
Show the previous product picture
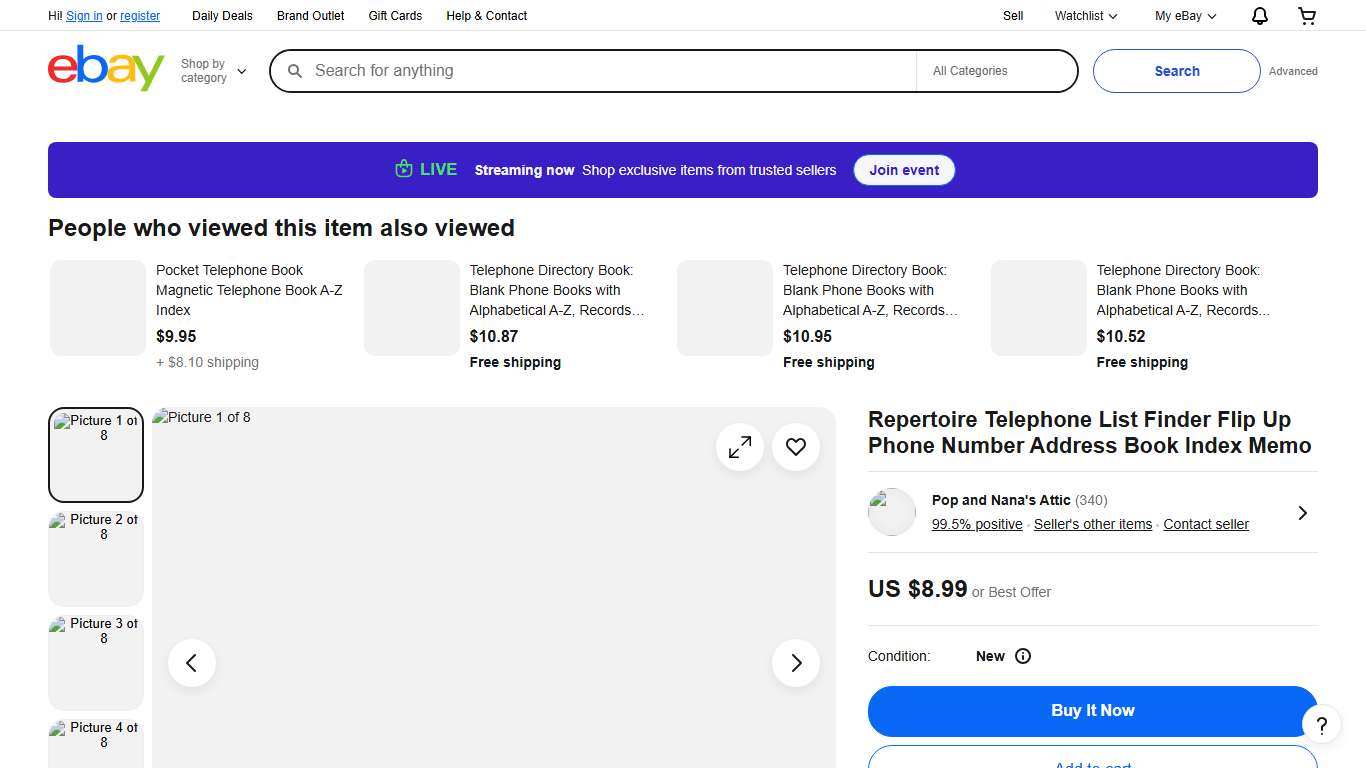tap(191, 662)
